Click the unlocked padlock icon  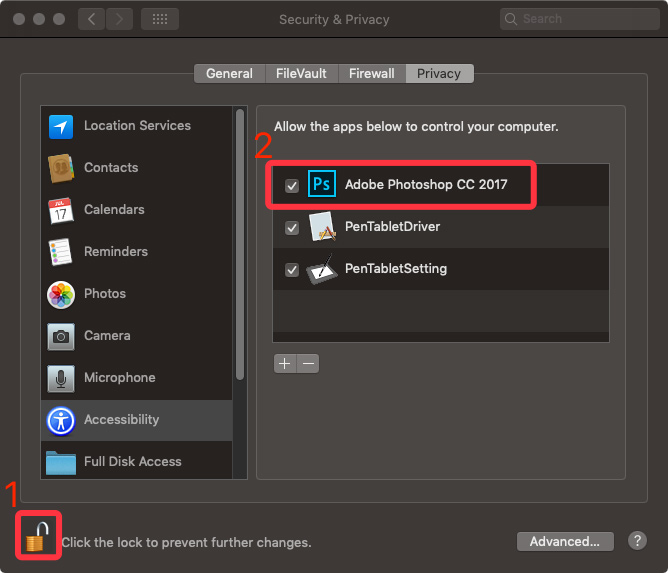37,537
